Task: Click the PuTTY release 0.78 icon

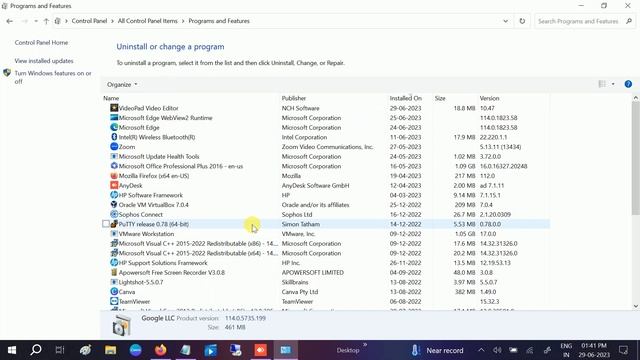Action: [x=114, y=224]
